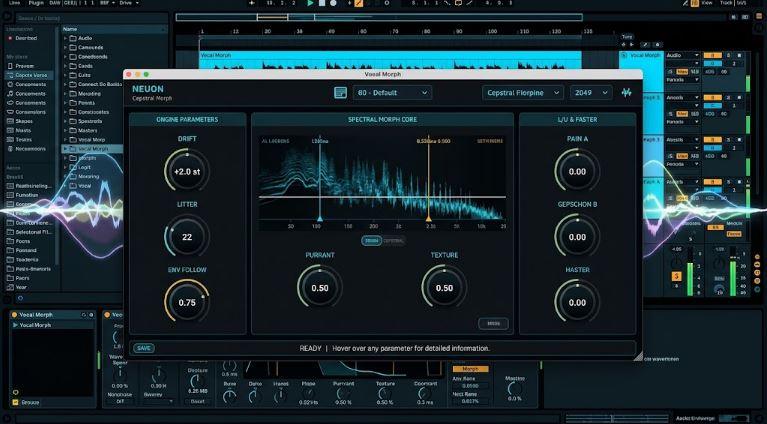Open the Connect So Bodiis folder
This screenshot has width=767, height=424.
tap(95, 85)
